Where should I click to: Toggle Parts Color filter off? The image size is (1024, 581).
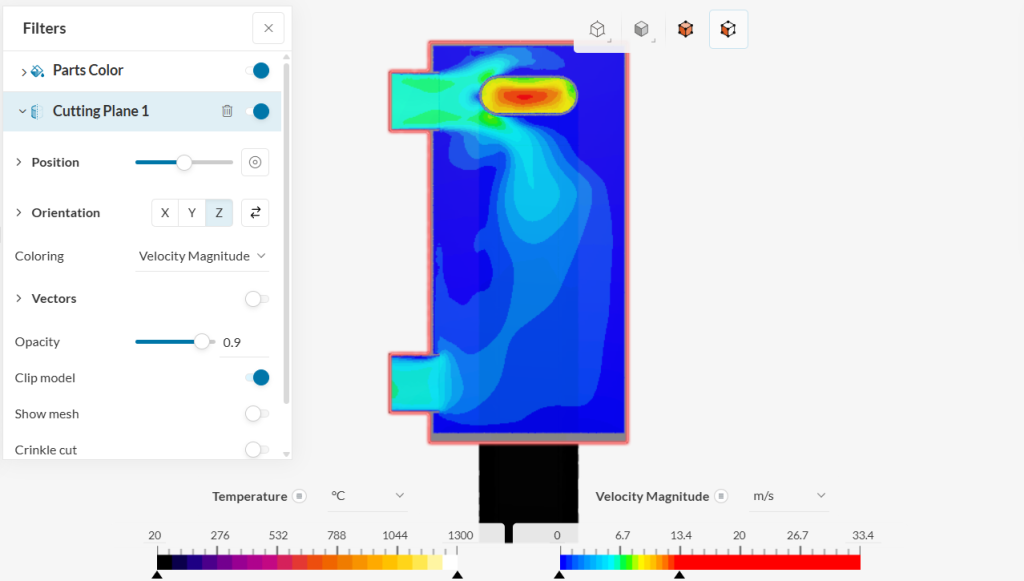tap(257, 70)
